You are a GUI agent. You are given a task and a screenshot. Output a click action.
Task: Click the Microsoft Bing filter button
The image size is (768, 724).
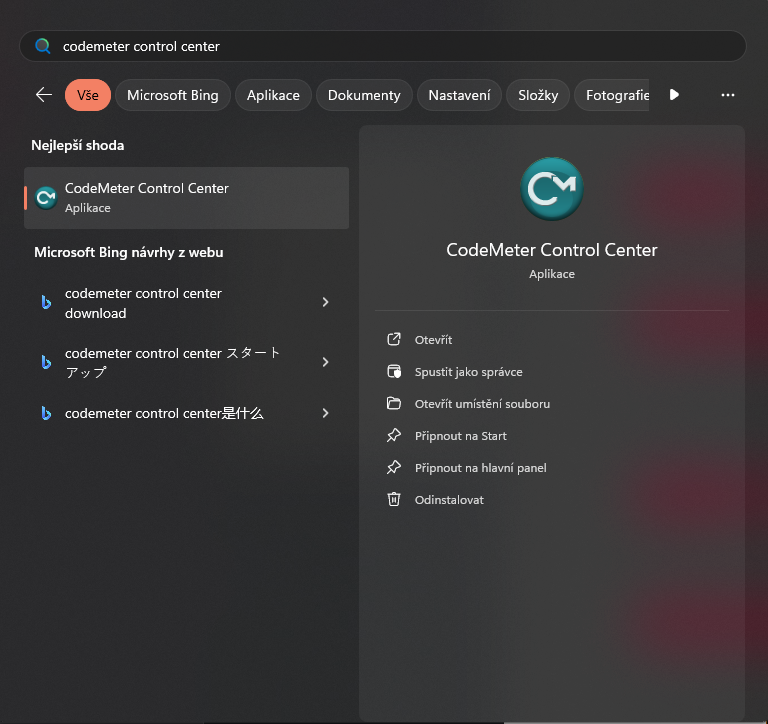[x=172, y=95]
